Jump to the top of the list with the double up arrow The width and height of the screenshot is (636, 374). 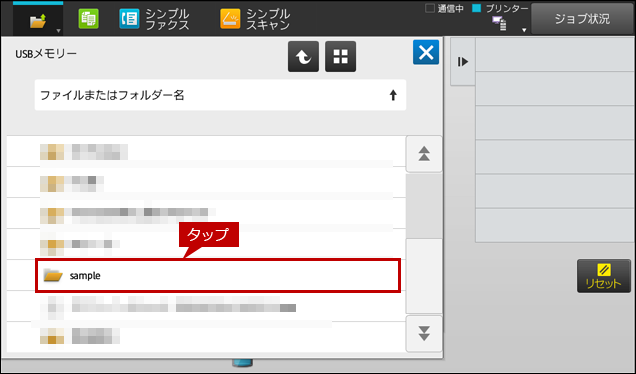(424, 154)
